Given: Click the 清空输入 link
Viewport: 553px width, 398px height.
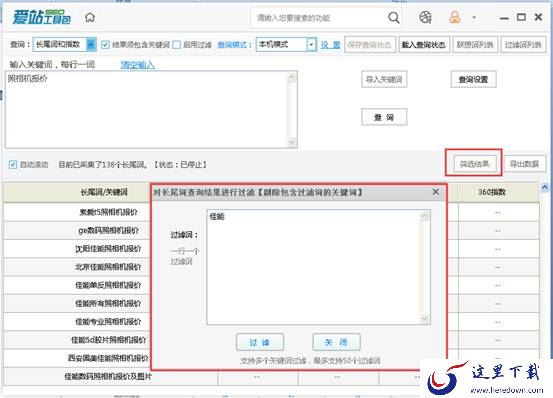Looking at the screenshot, I should pyautogui.click(x=138, y=65).
